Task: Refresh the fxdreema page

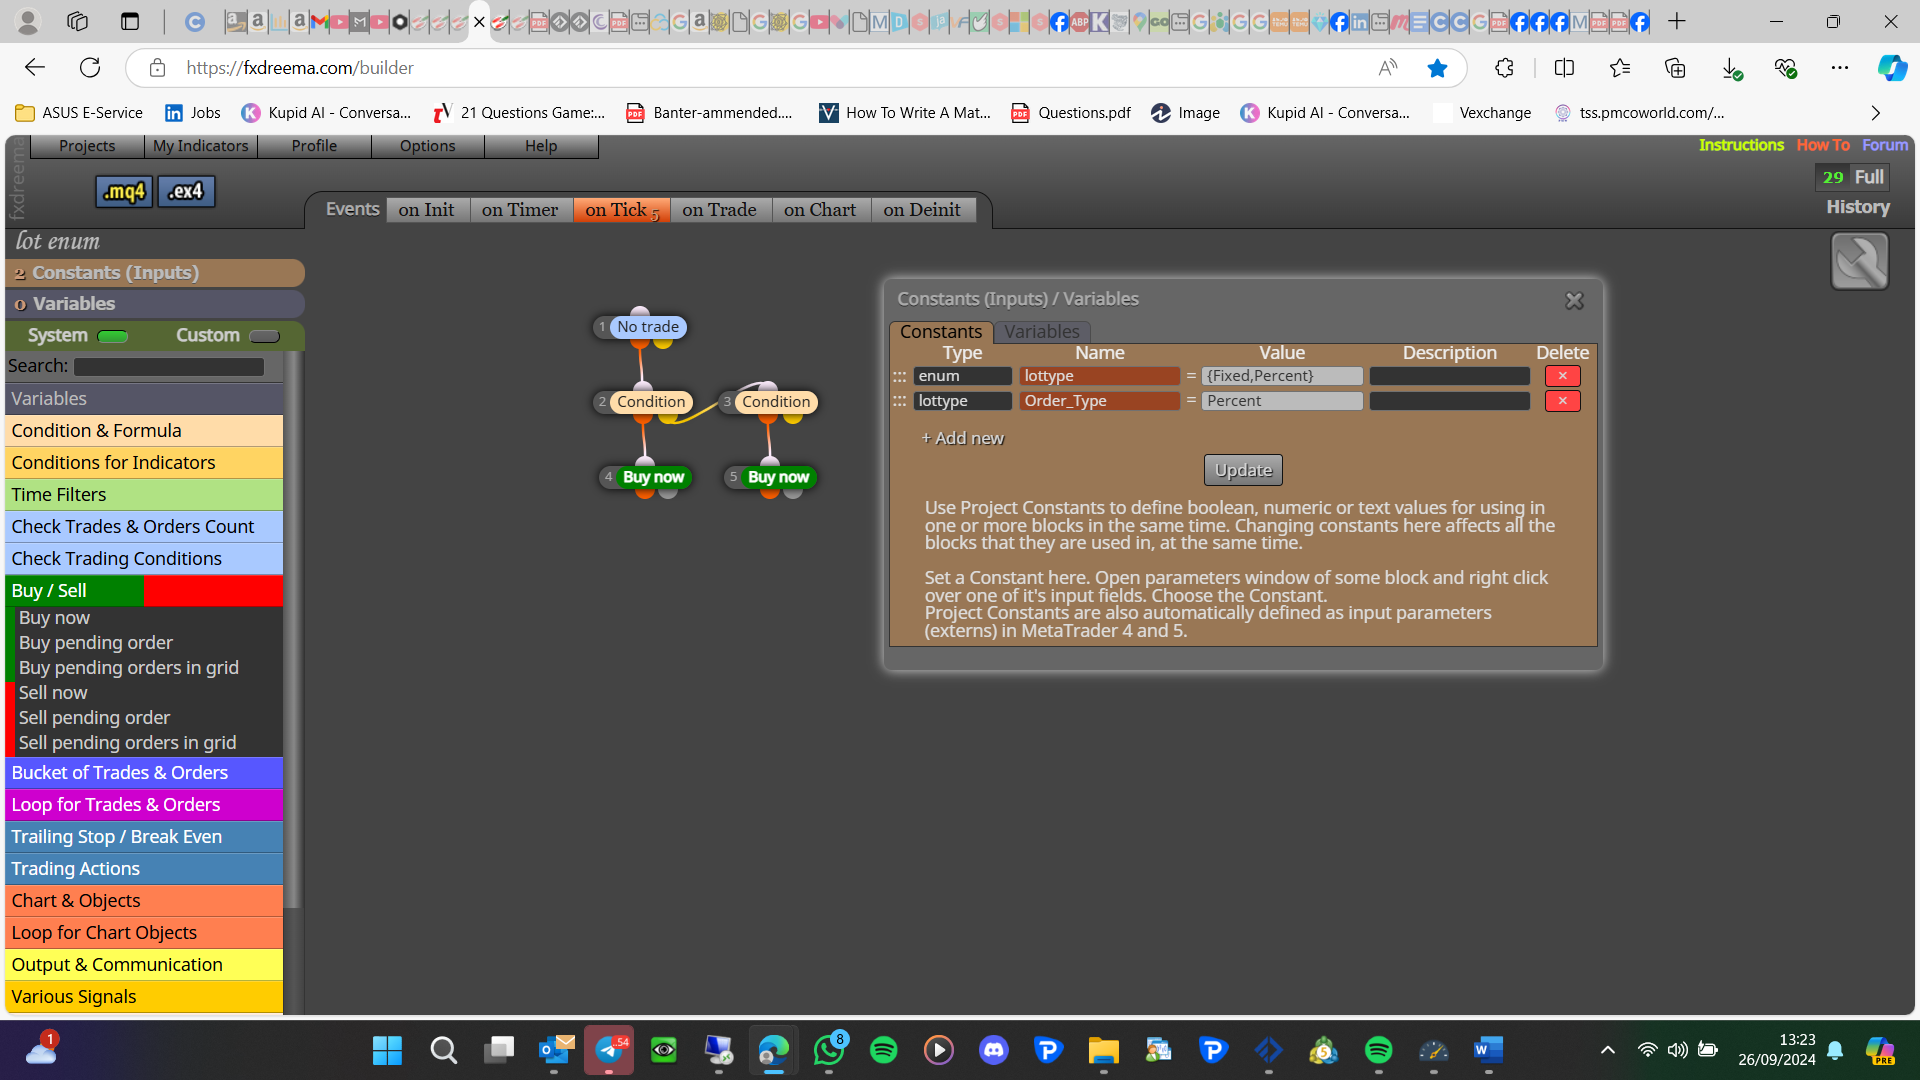Action: [90, 68]
